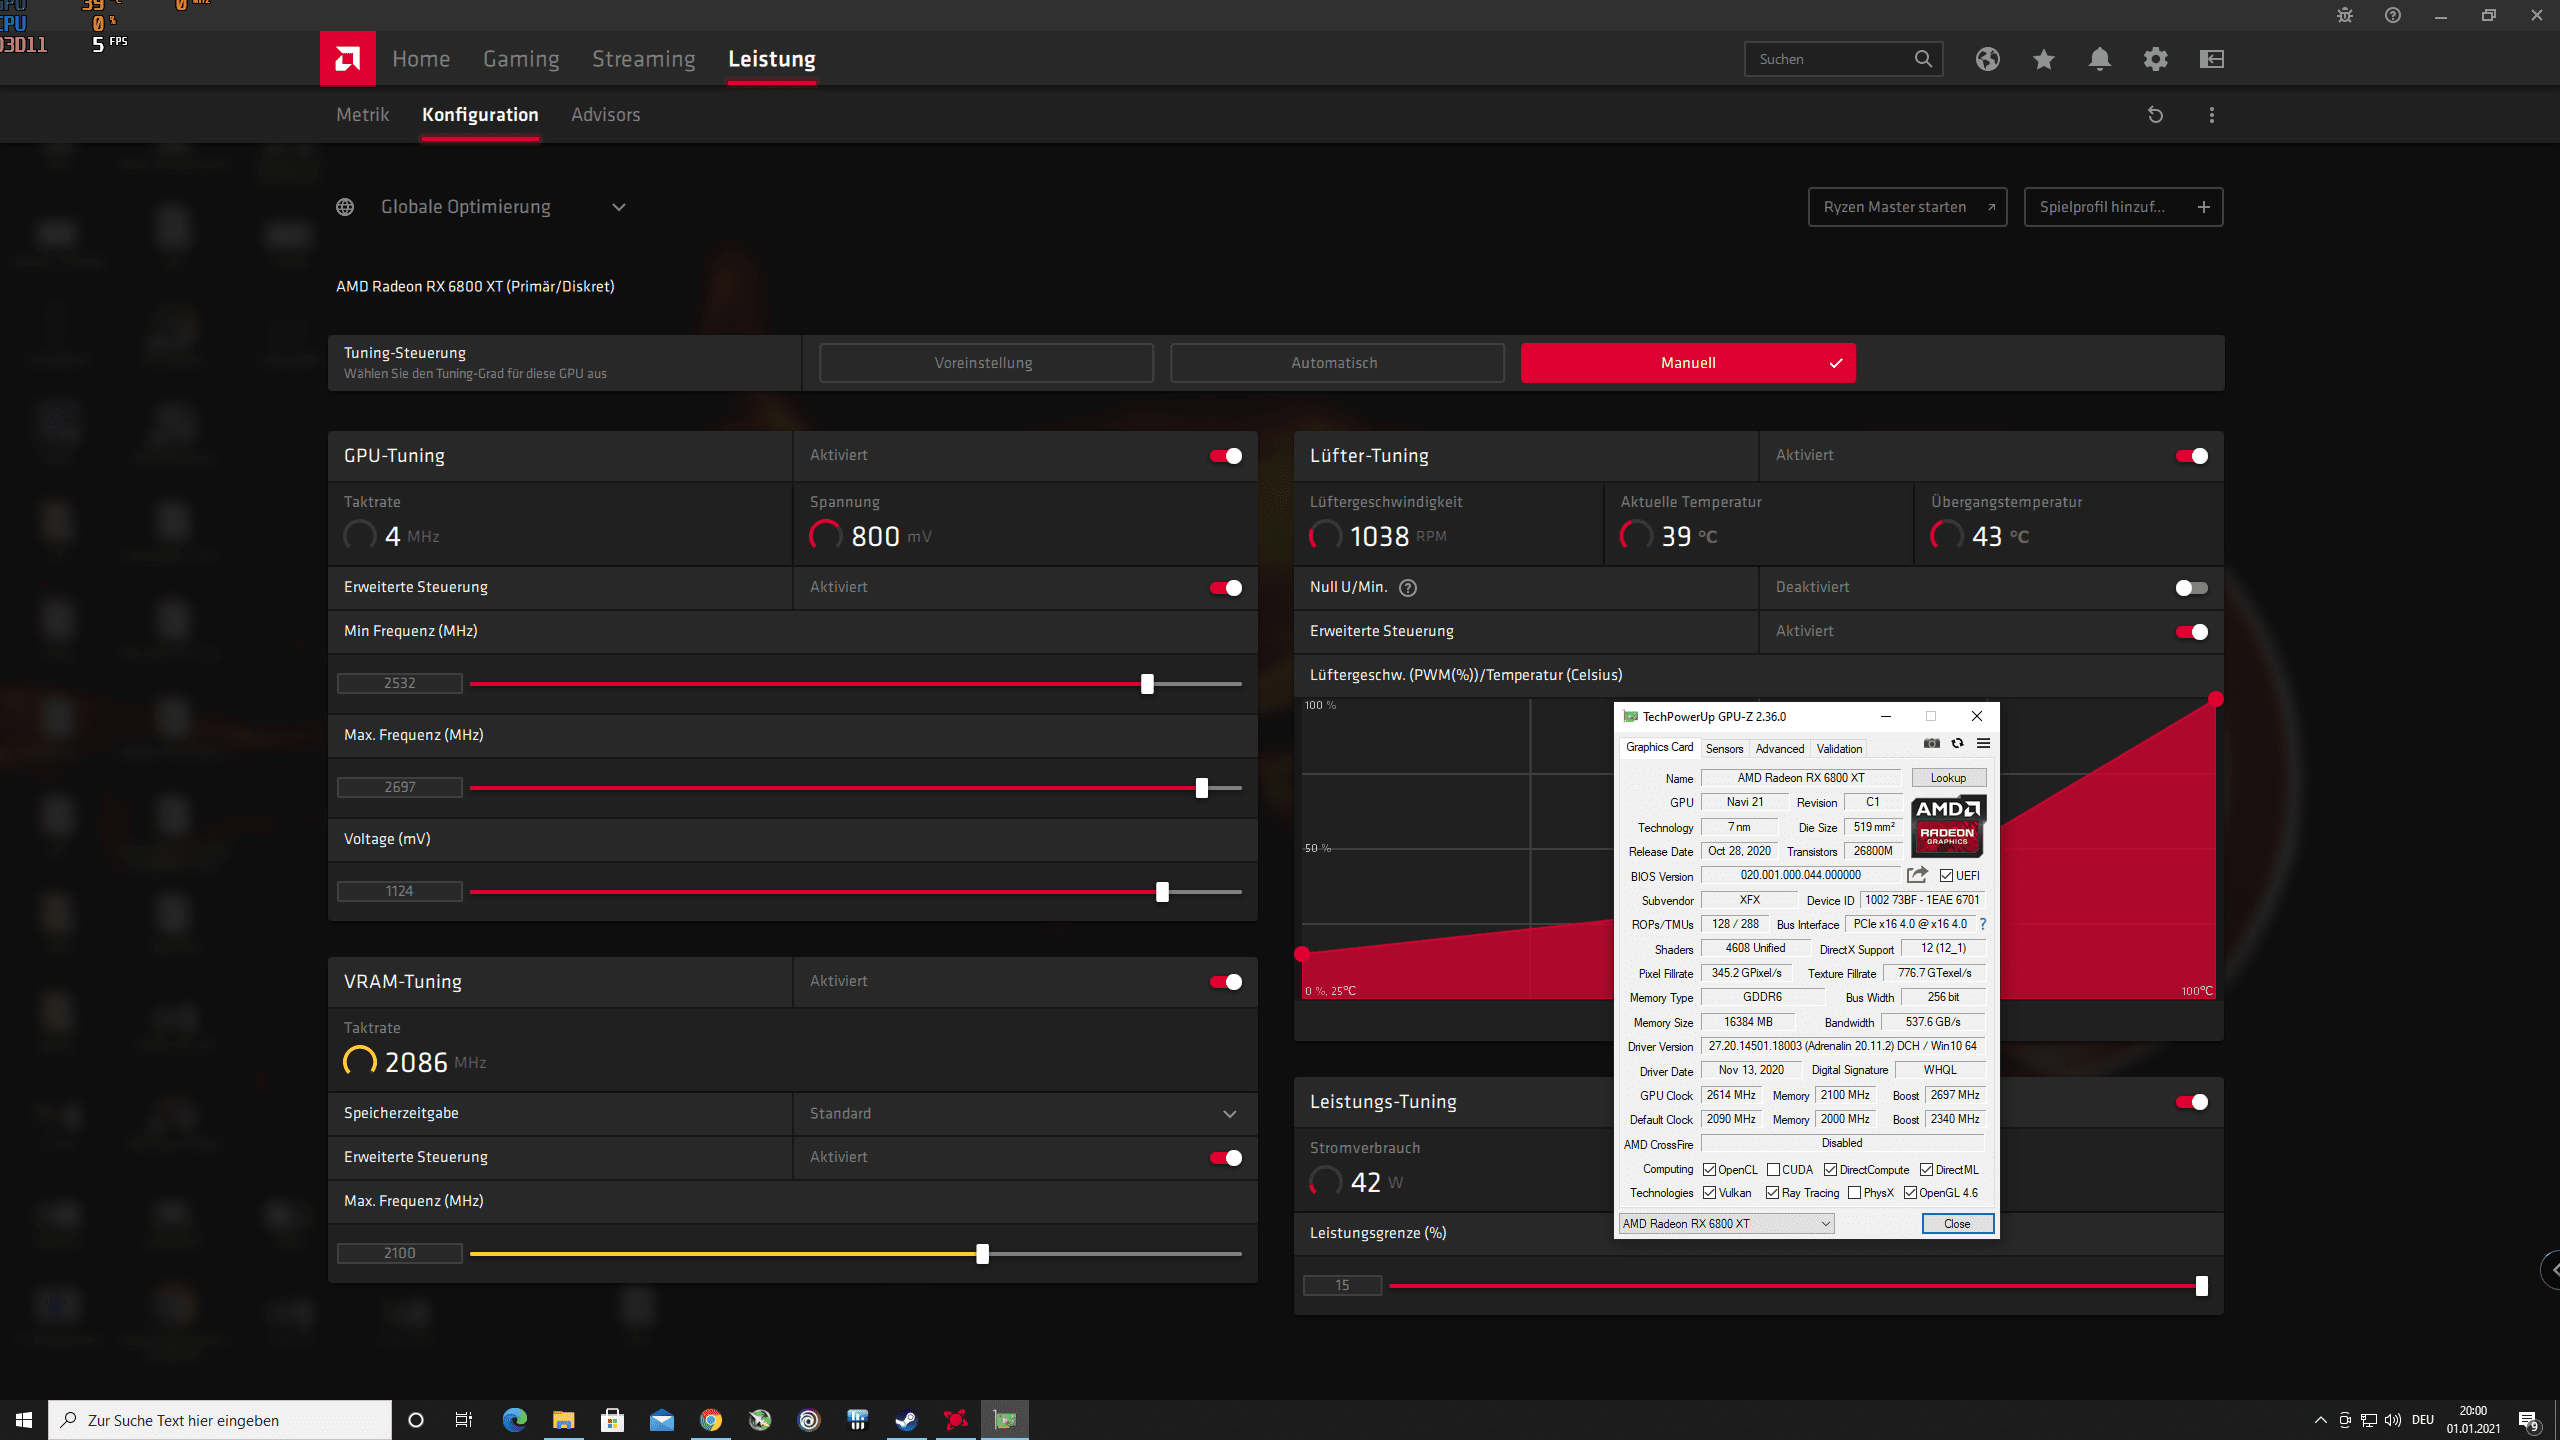Click Spielprofil hinzufügen button
2560x1440 pixels.
pos(2123,207)
